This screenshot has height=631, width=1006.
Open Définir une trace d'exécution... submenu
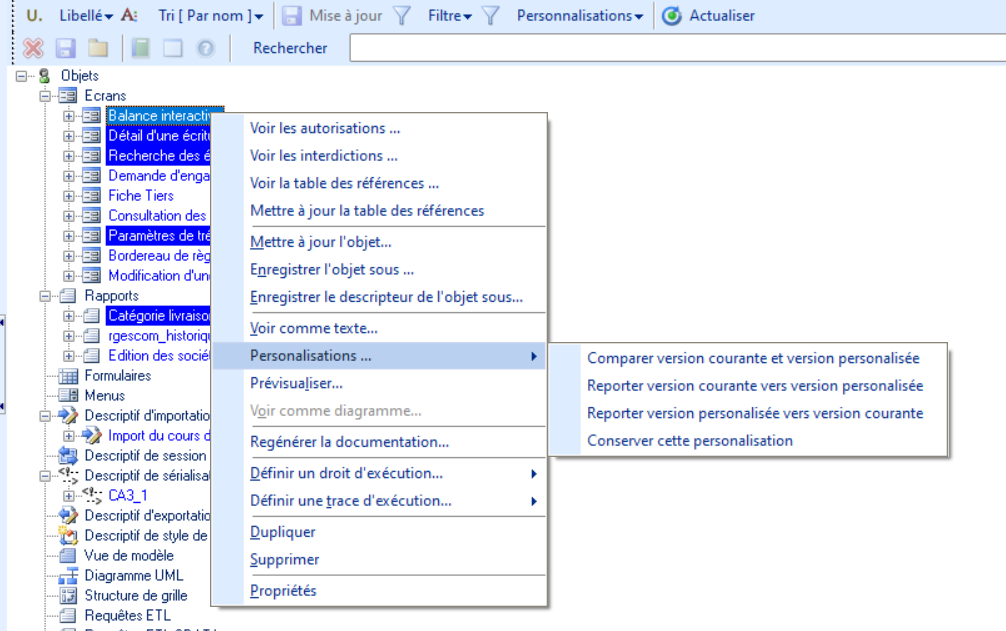[x=379, y=501]
